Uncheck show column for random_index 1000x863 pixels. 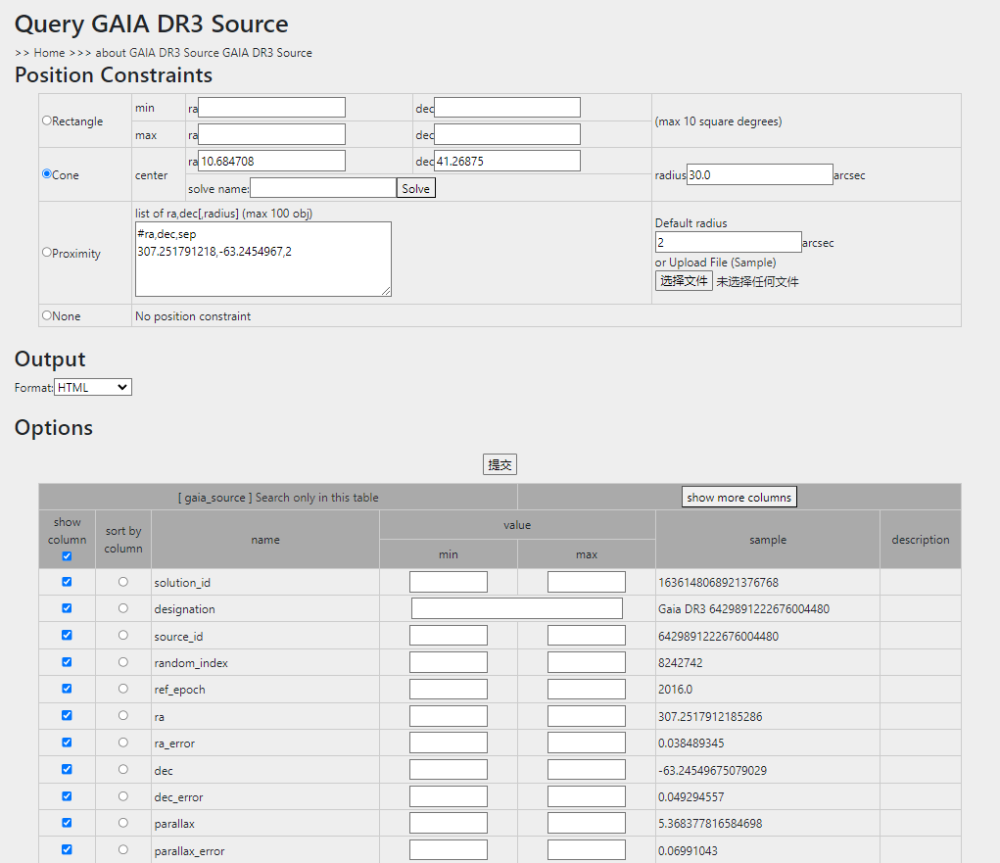(x=67, y=662)
